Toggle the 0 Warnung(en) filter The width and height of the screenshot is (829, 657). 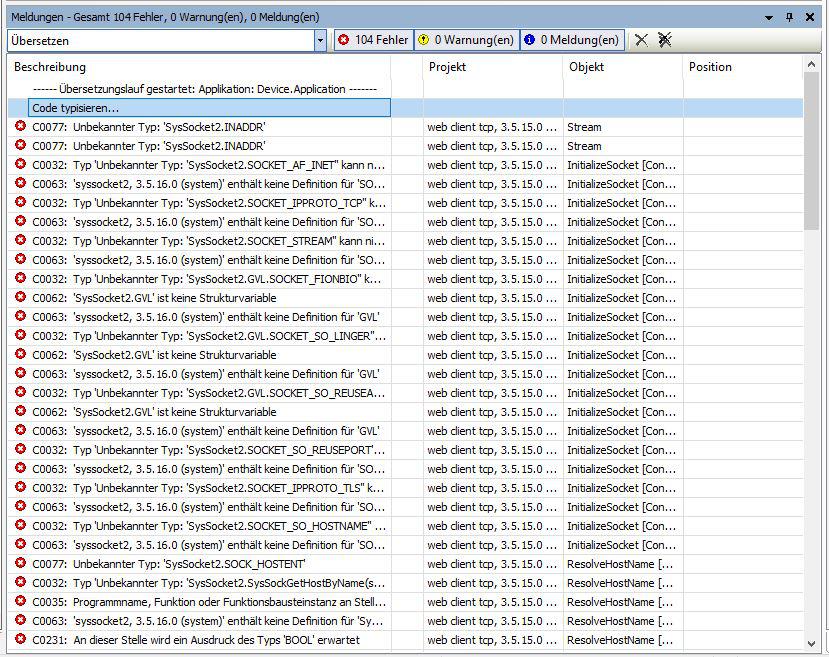(465, 40)
